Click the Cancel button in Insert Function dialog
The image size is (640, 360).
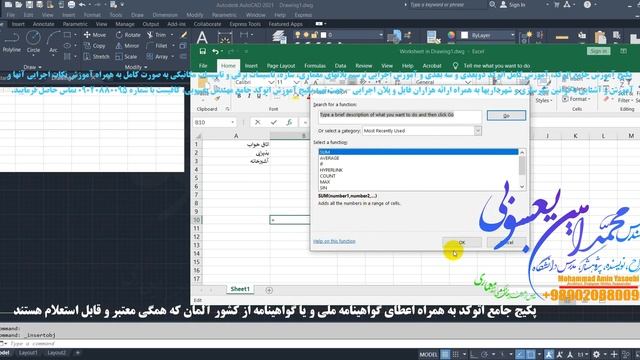506,242
